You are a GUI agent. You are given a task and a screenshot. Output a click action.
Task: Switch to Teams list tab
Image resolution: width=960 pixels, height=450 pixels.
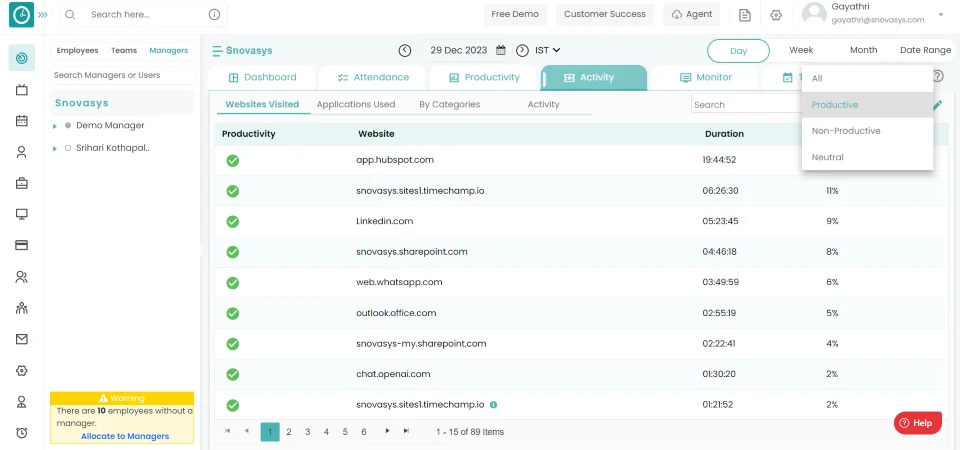(x=124, y=50)
